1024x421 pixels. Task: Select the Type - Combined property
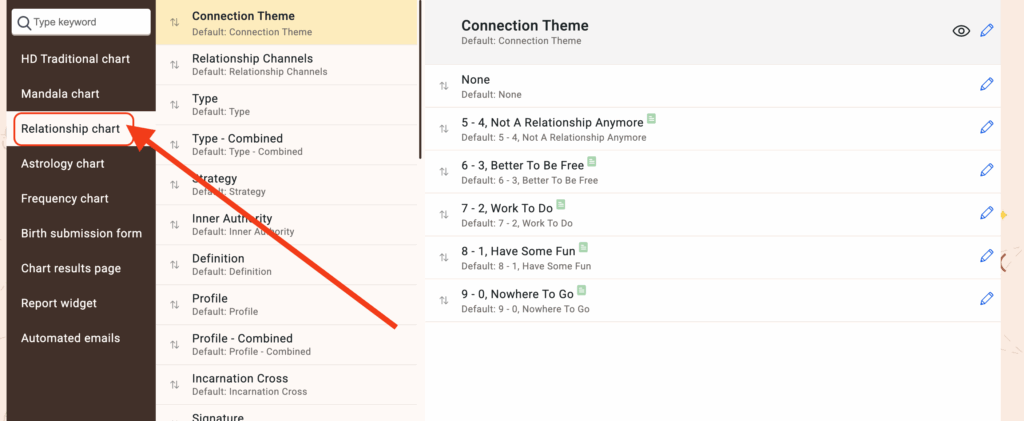(x=237, y=144)
